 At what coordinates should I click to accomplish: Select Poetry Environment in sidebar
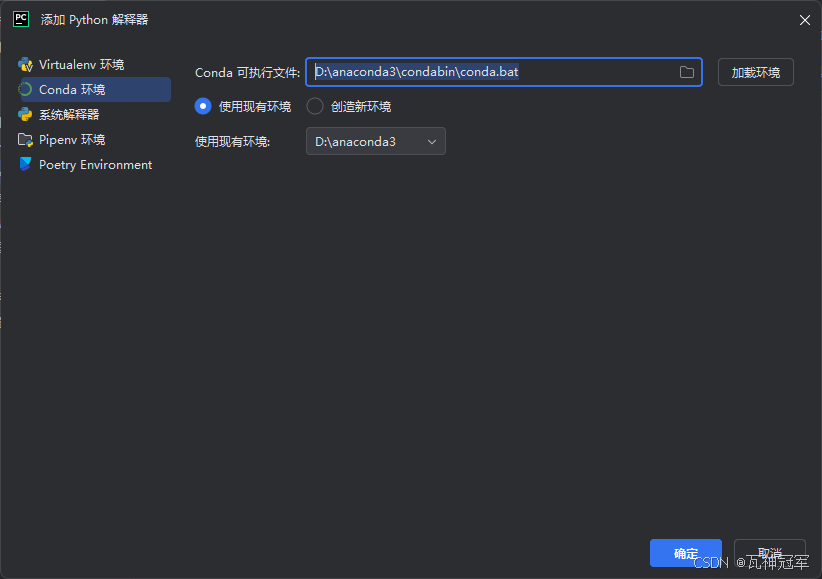93,165
